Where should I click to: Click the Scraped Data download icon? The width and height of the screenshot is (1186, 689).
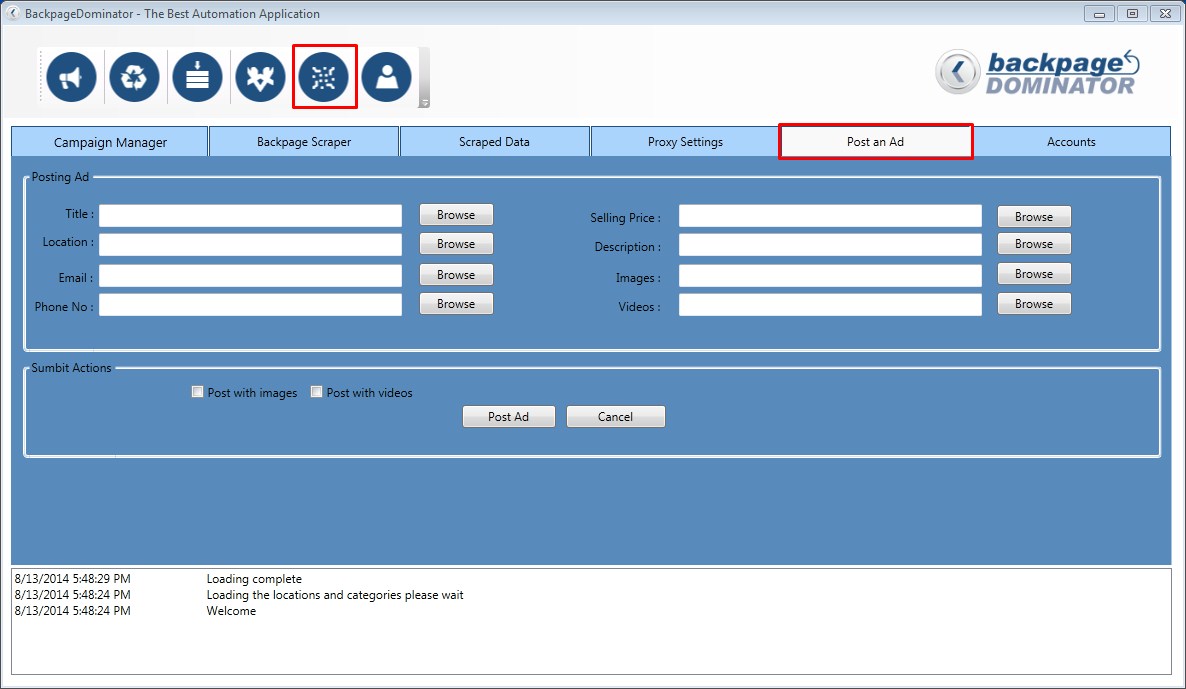point(197,76)
